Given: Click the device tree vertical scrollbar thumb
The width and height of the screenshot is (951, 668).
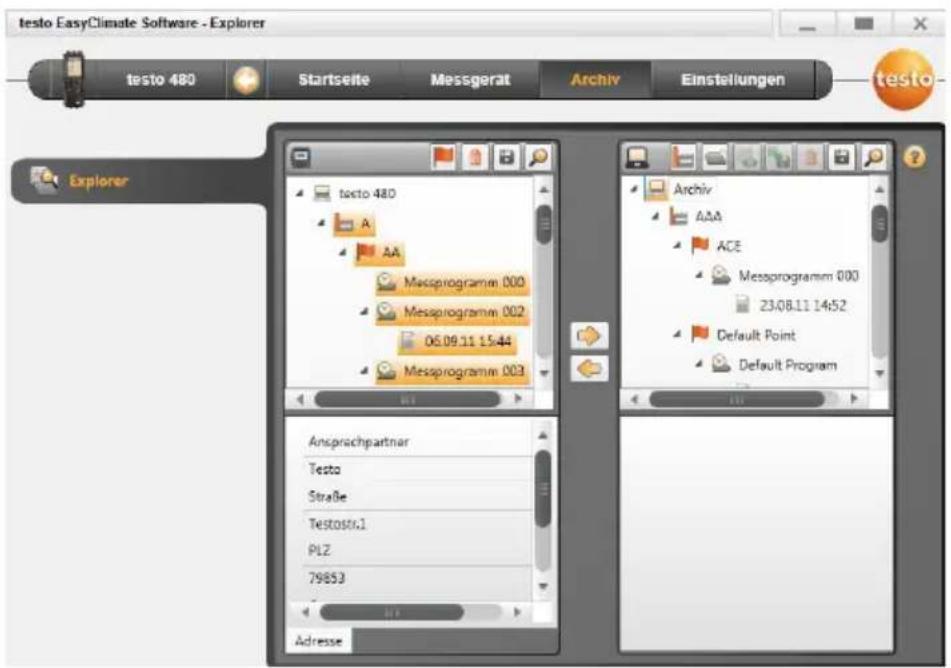Looking at the screenshot, I should click(544, 224).
